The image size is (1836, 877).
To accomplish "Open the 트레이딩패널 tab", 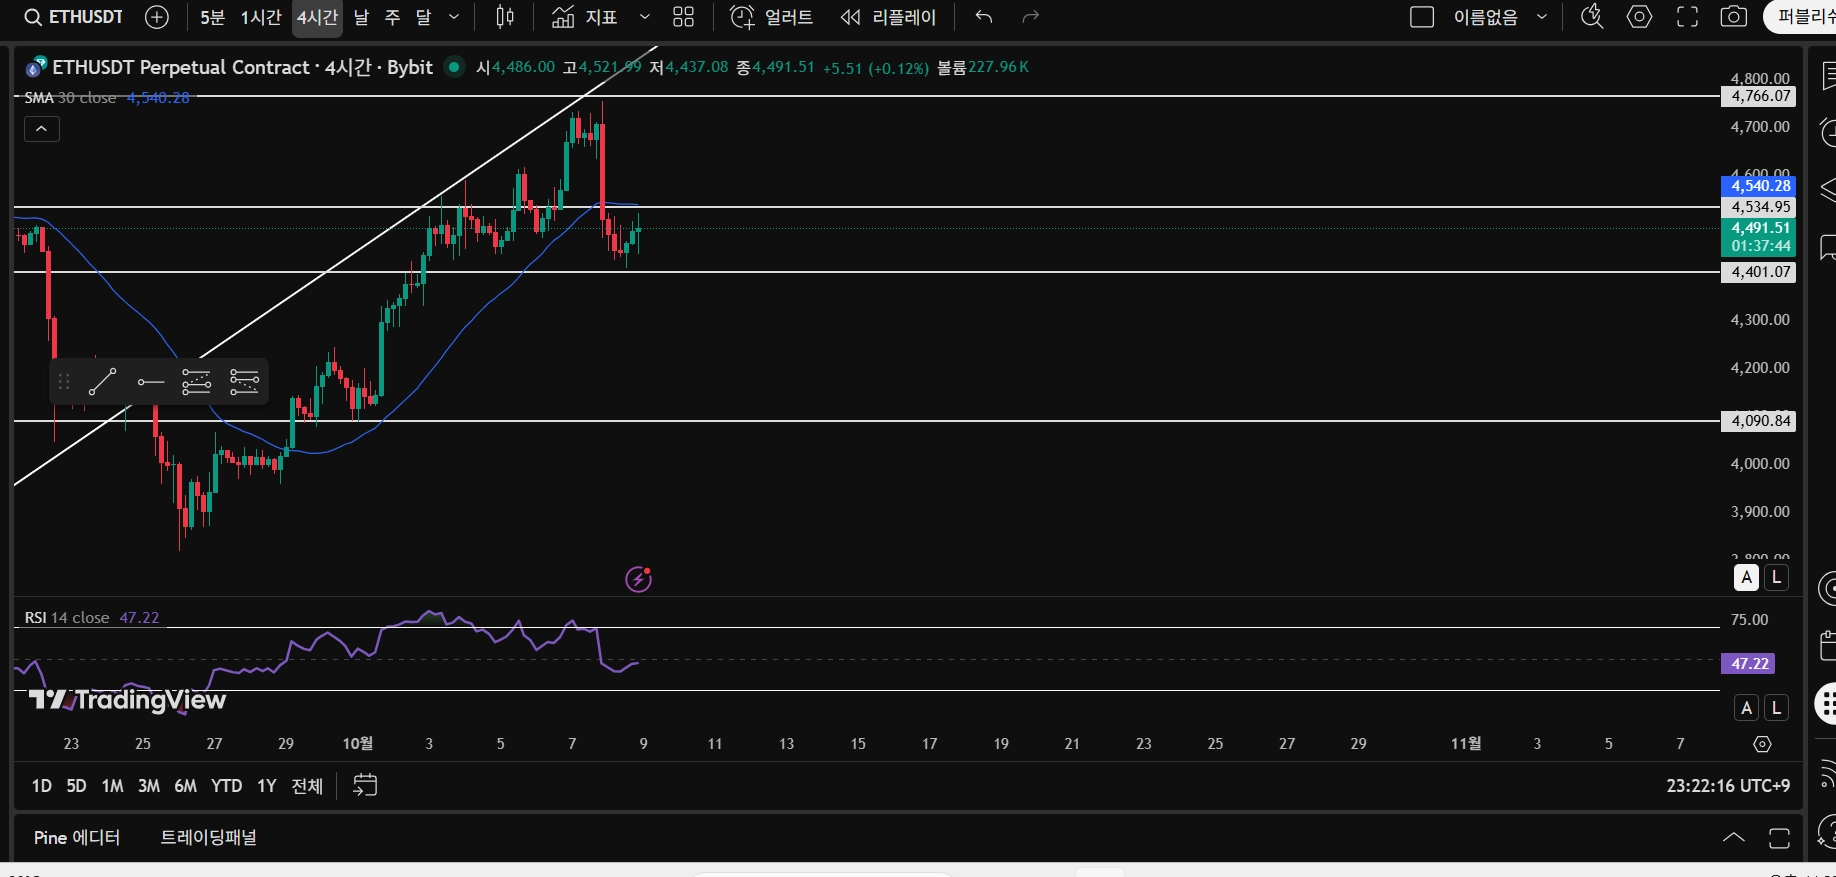I will 209,838.
